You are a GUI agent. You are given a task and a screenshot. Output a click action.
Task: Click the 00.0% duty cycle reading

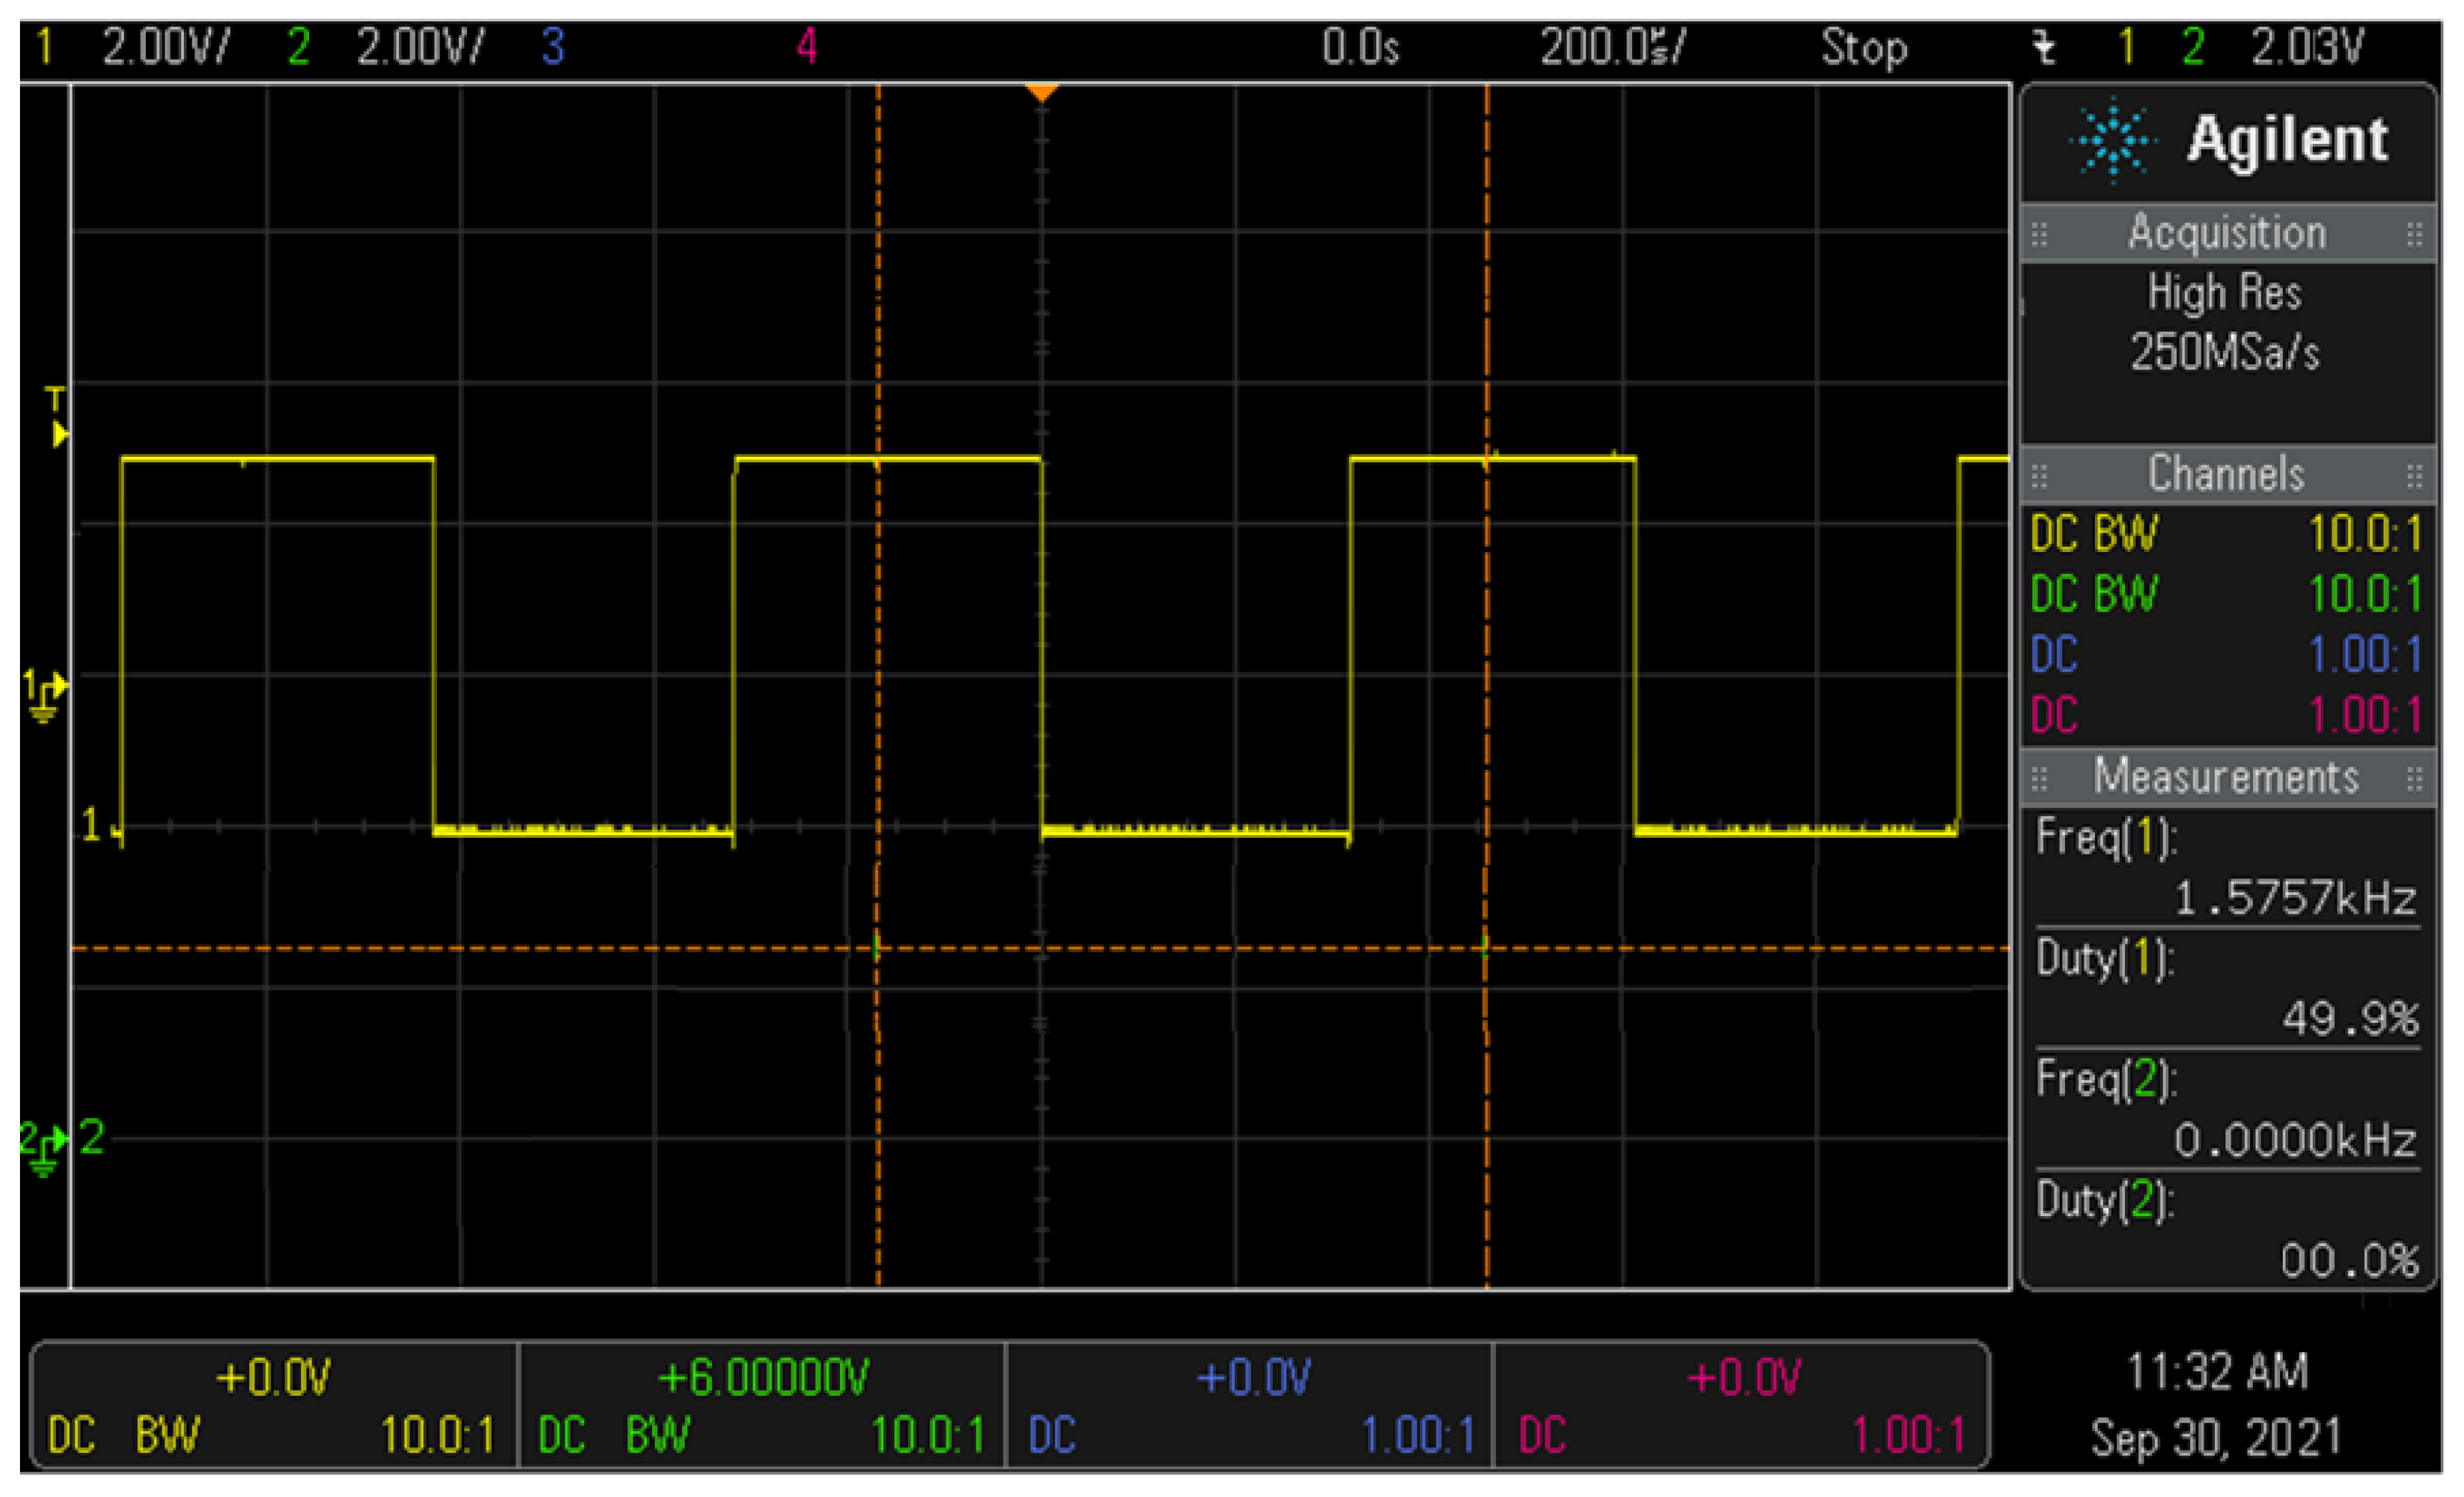pos(2350,1262)
